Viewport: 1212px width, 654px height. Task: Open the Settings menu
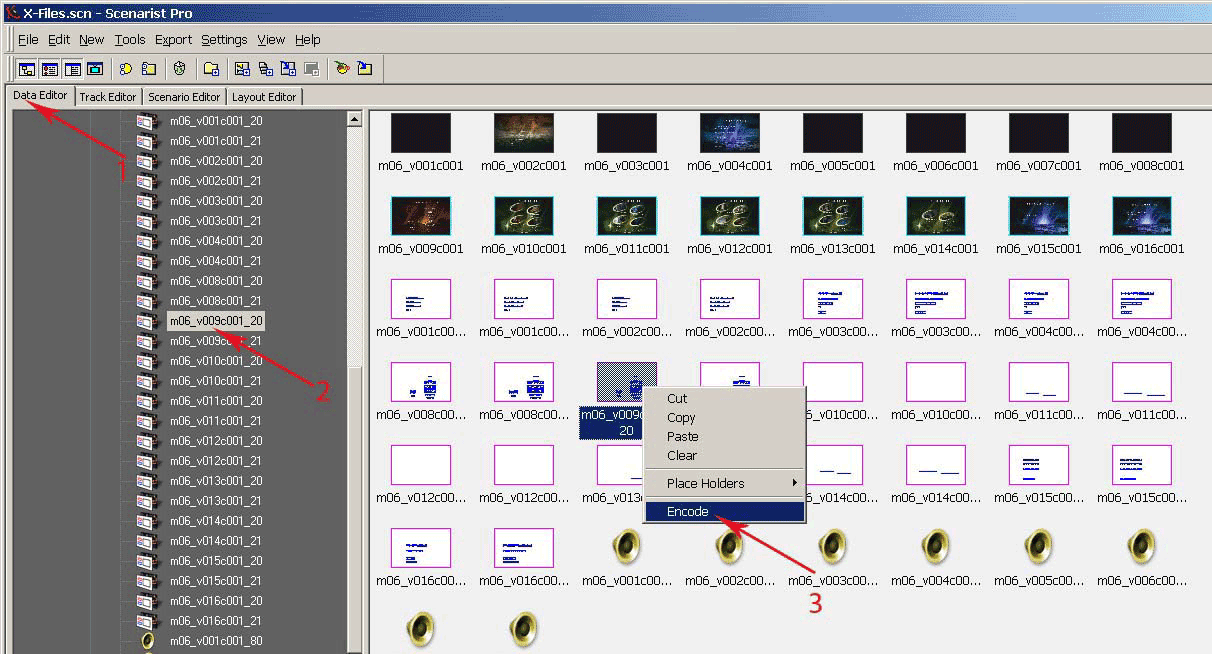pos(224,40)
